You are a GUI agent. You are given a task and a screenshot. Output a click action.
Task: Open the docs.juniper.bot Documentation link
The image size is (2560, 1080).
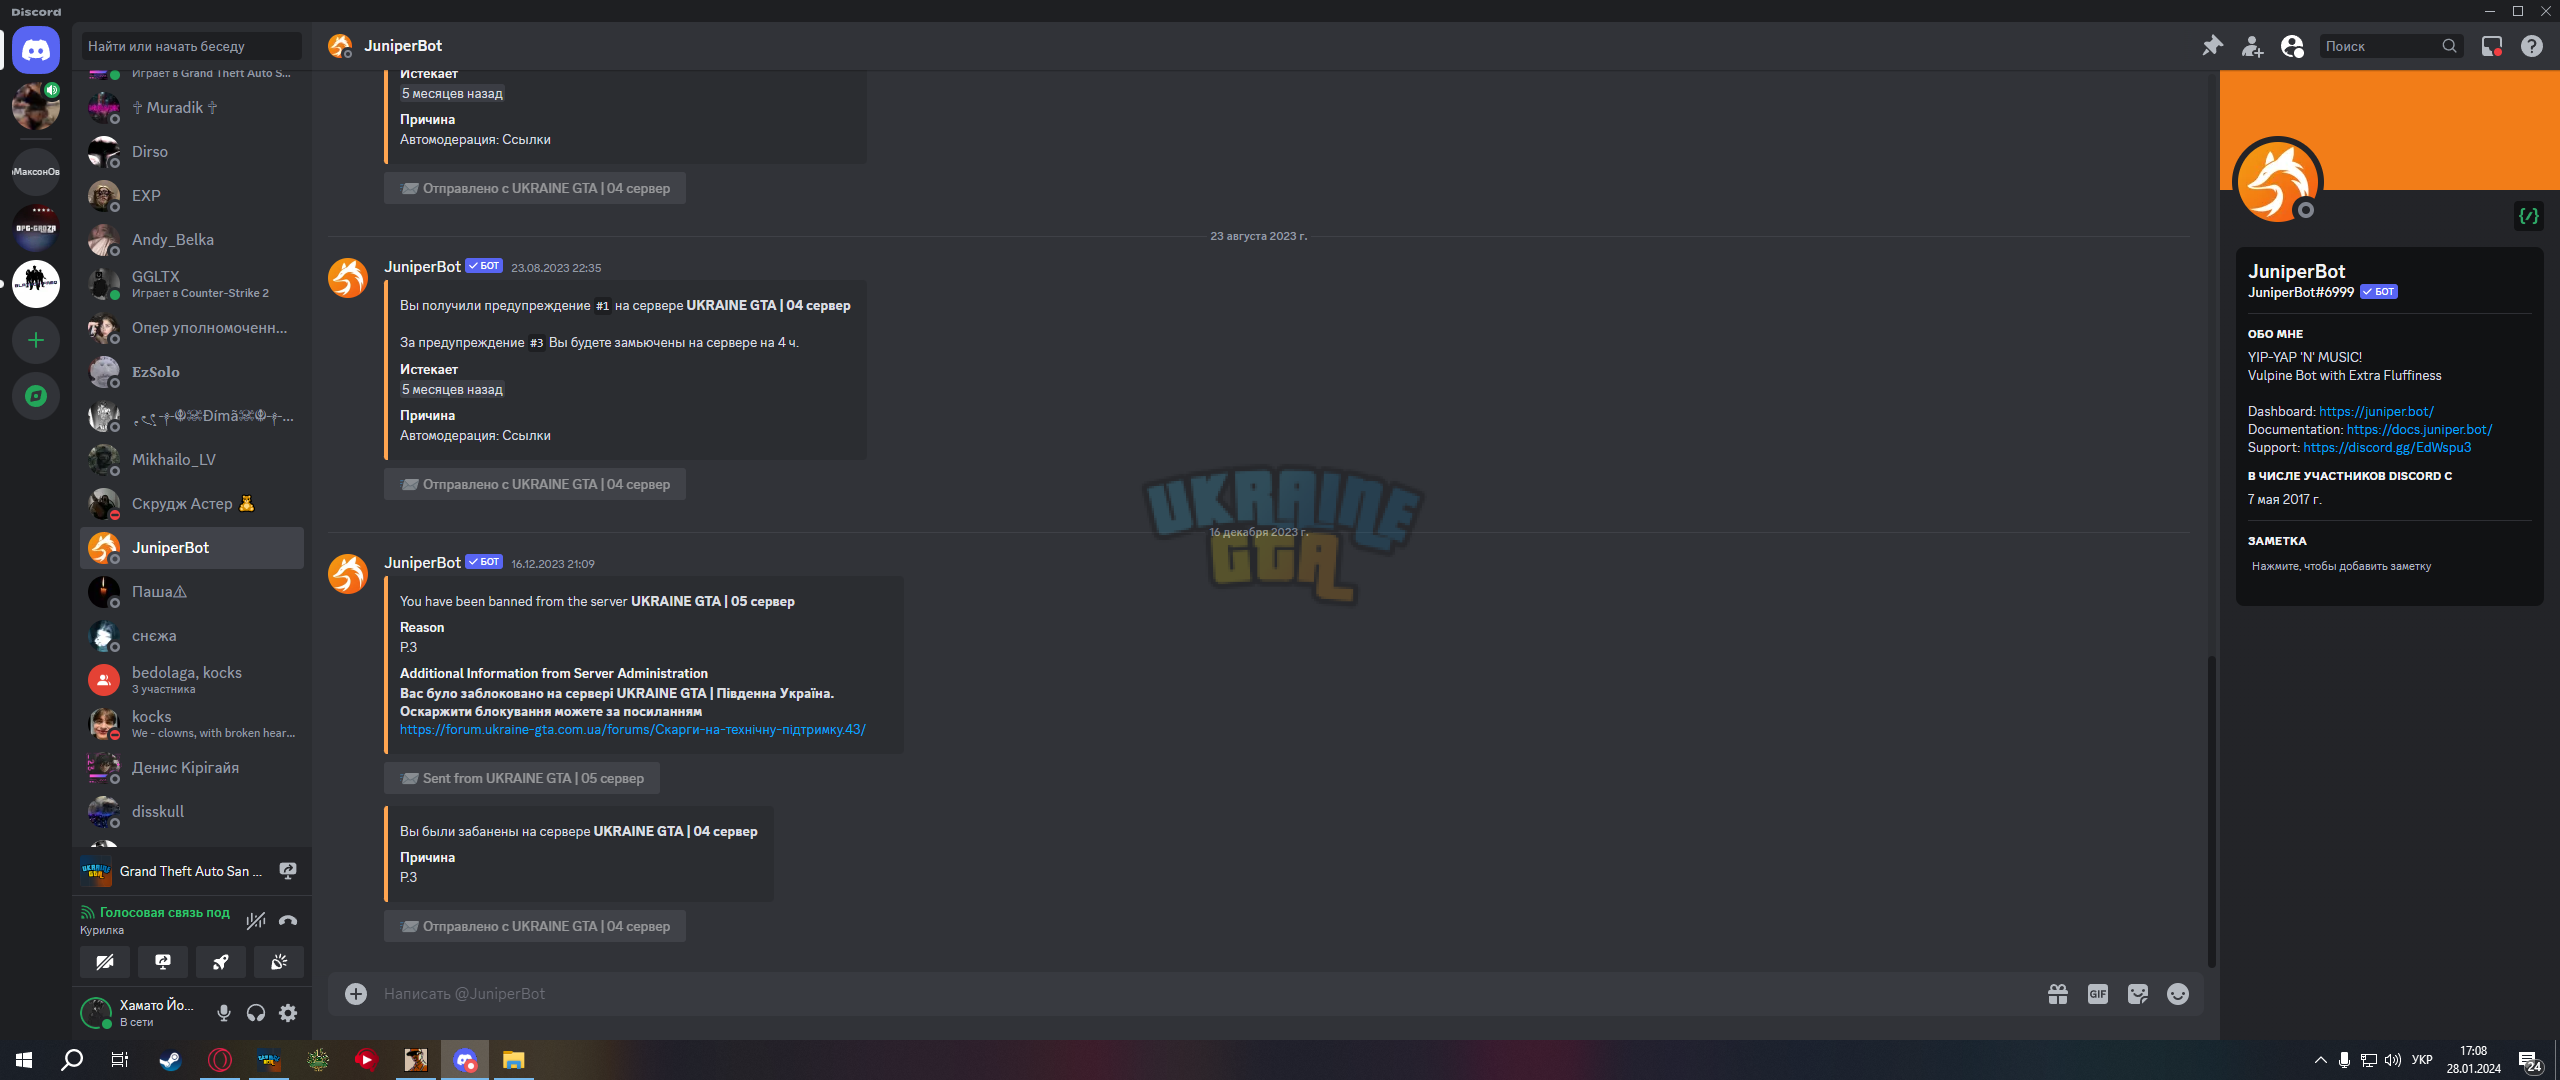coord(2419,430)
